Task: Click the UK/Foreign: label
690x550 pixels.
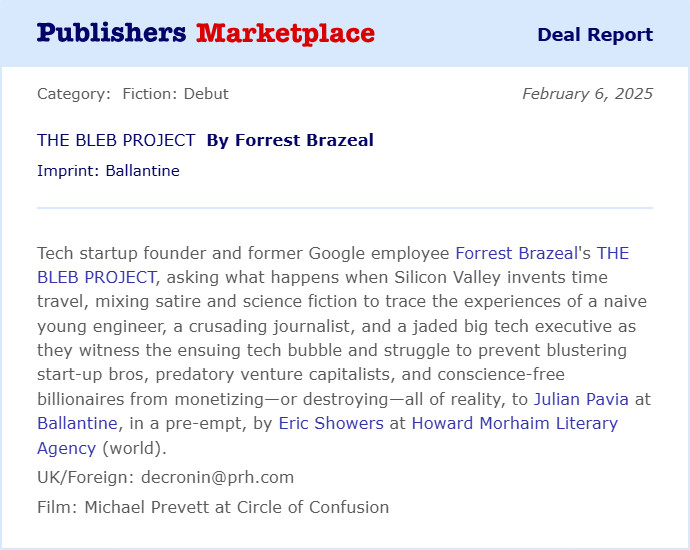Action: pos(86,477)
